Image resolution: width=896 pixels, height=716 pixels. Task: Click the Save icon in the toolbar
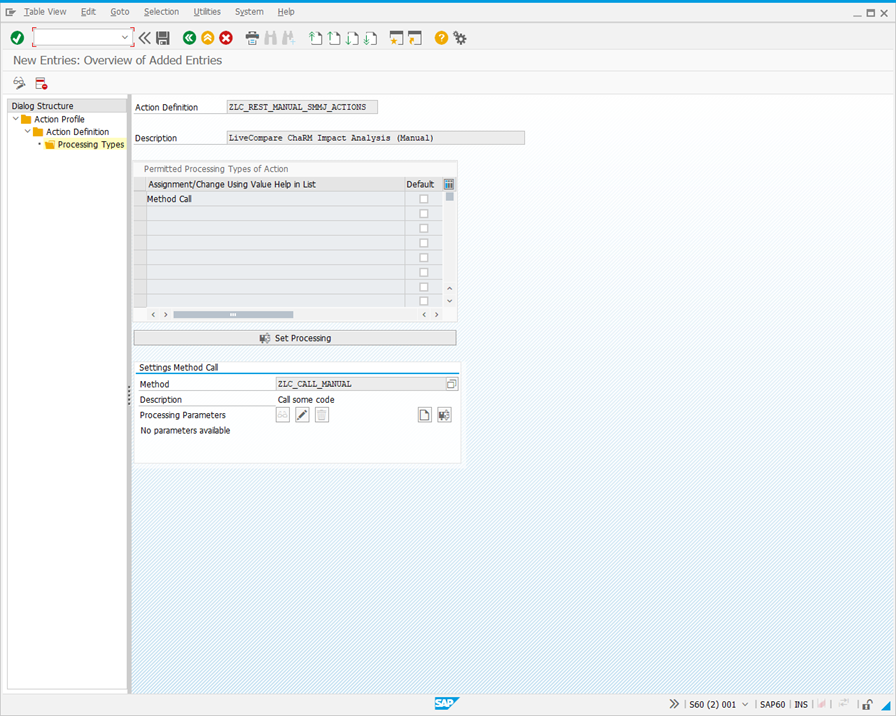pyautogui.click(x=163, y=37)
